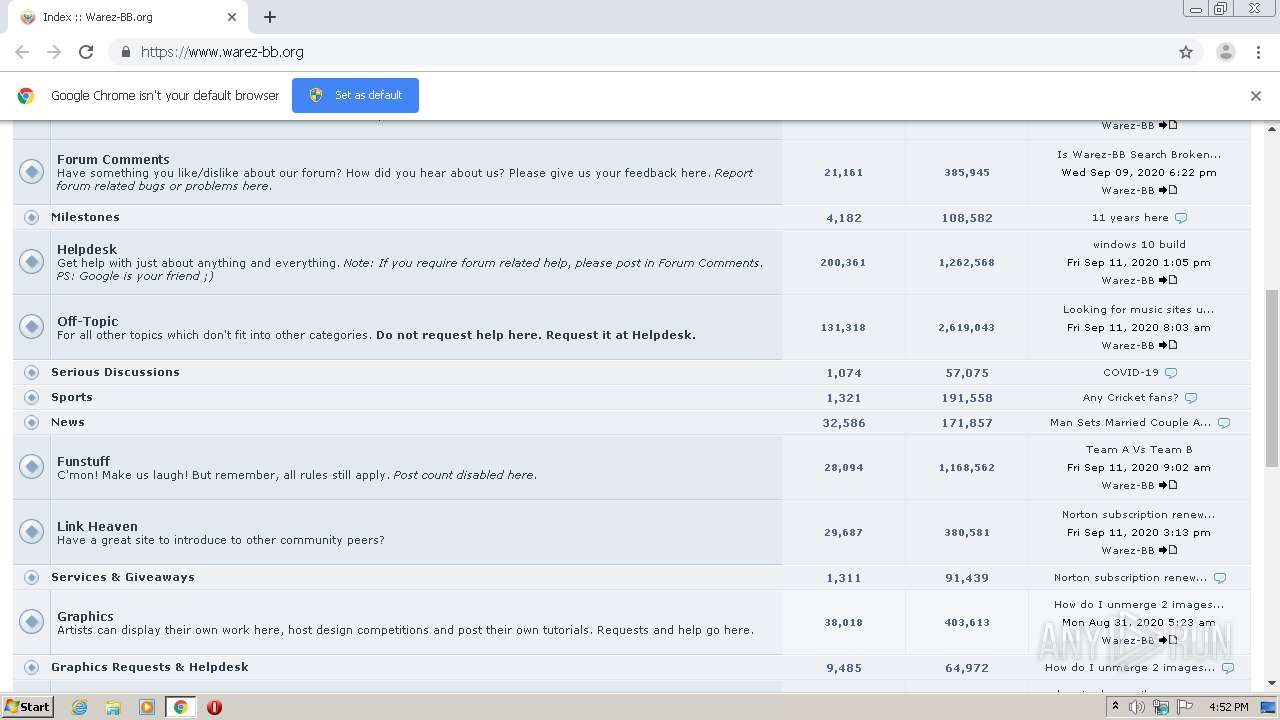The height and width of the screenshot is (720, 1280).
Task: Click the page vertical scrollbar thumb
Action: point(1272,380)
